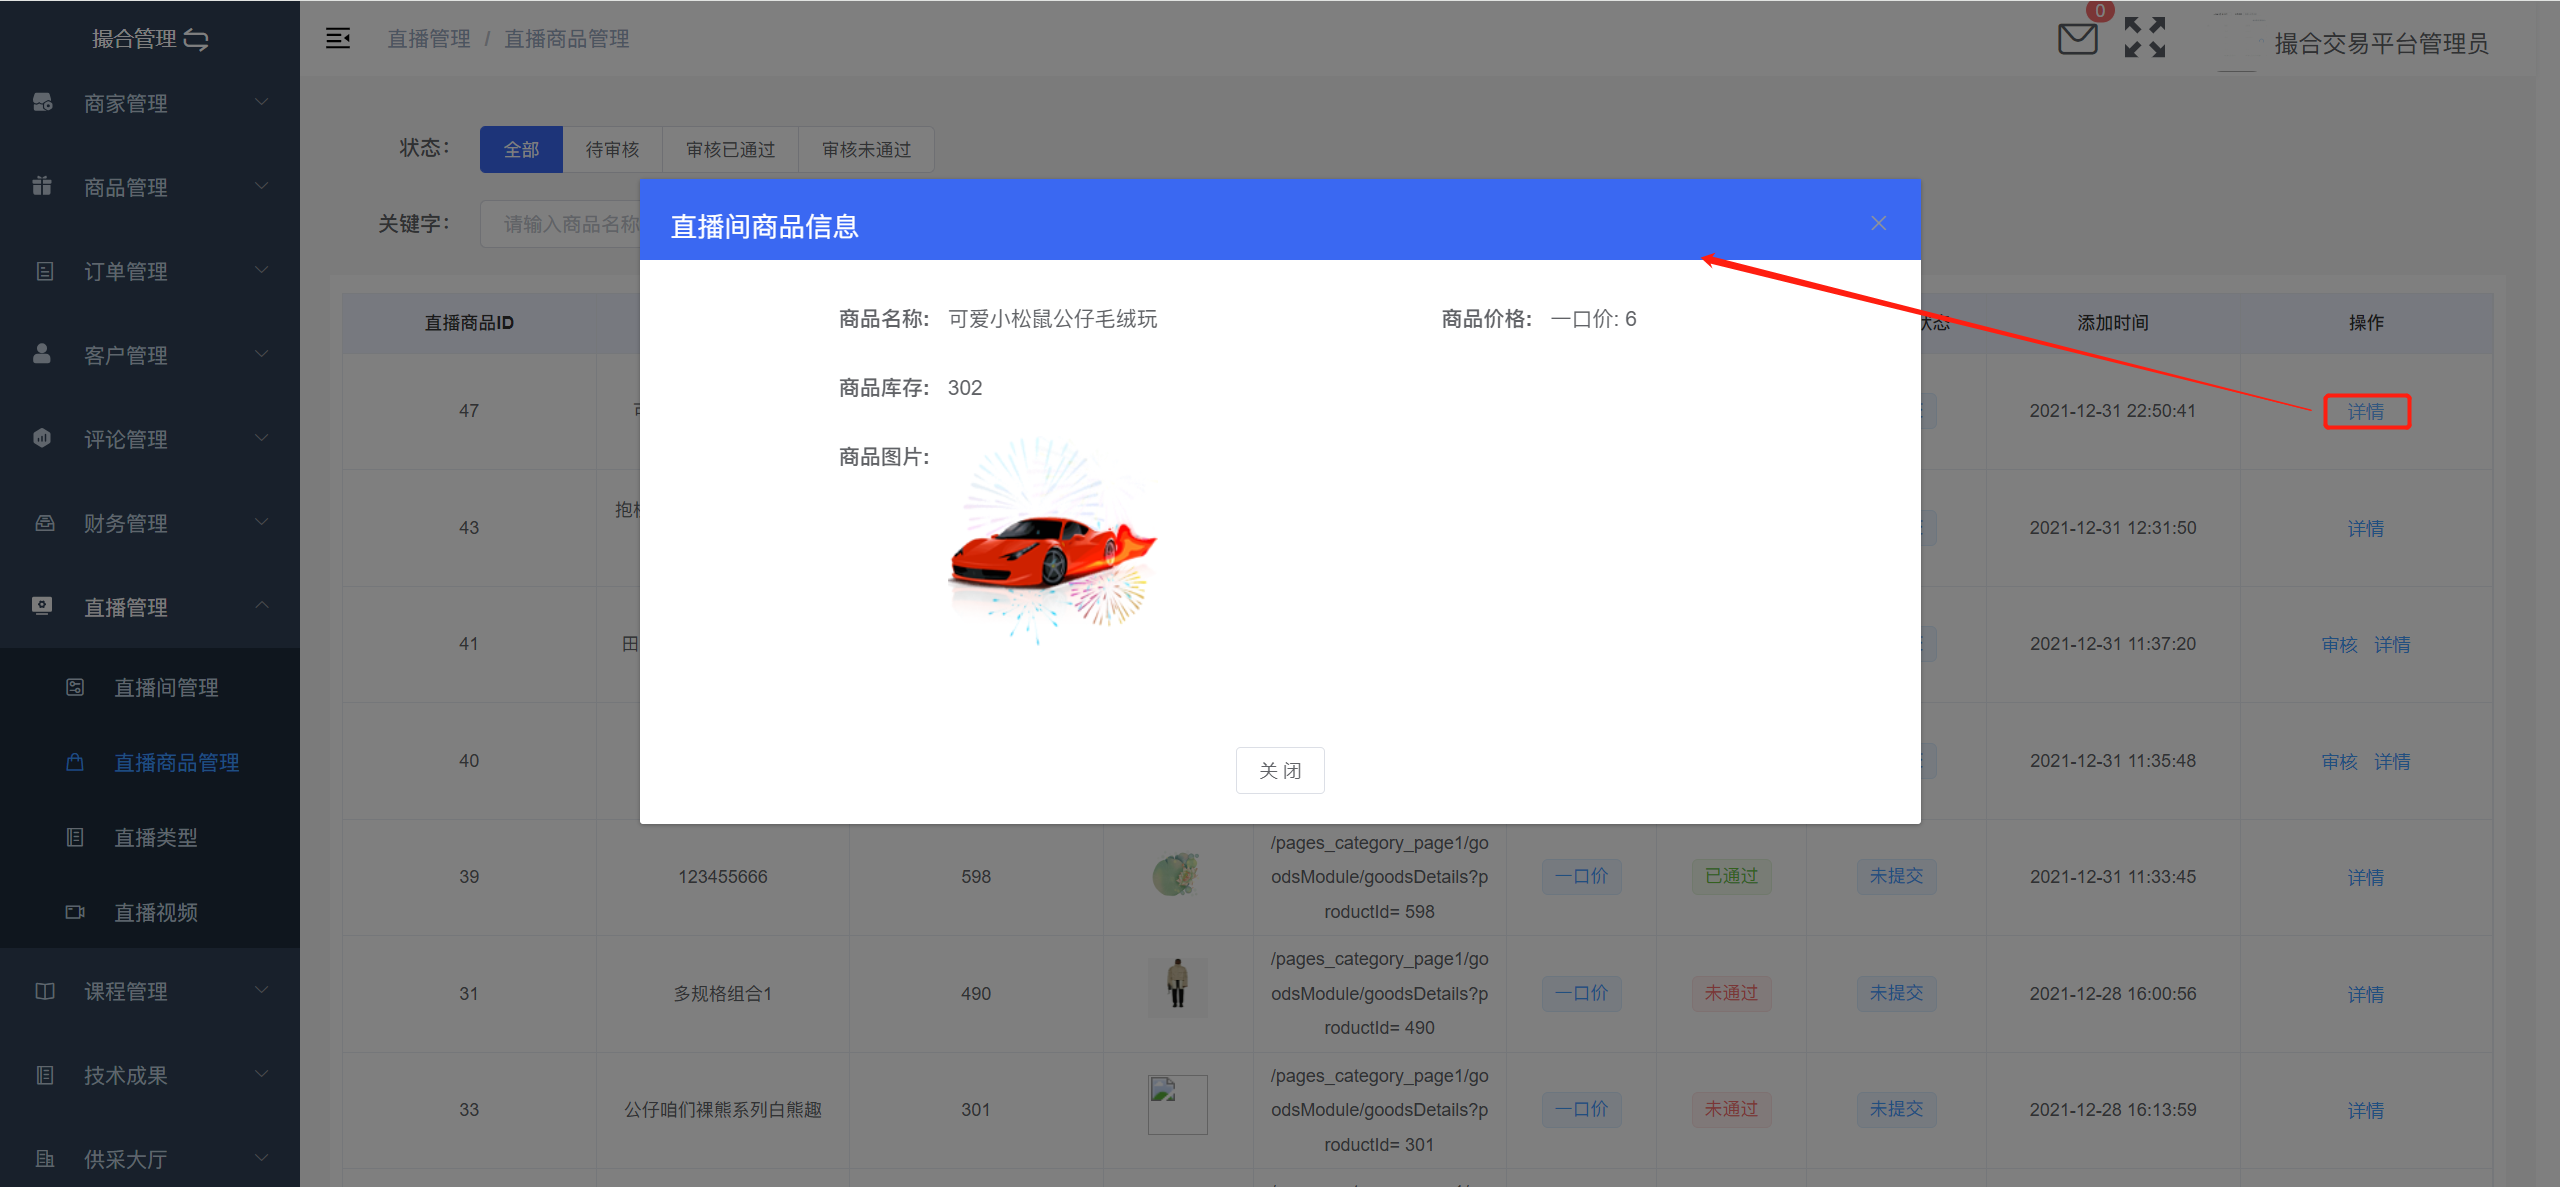
Task: Click 一口价 tag in row 39
Action: click(1581, 876)
